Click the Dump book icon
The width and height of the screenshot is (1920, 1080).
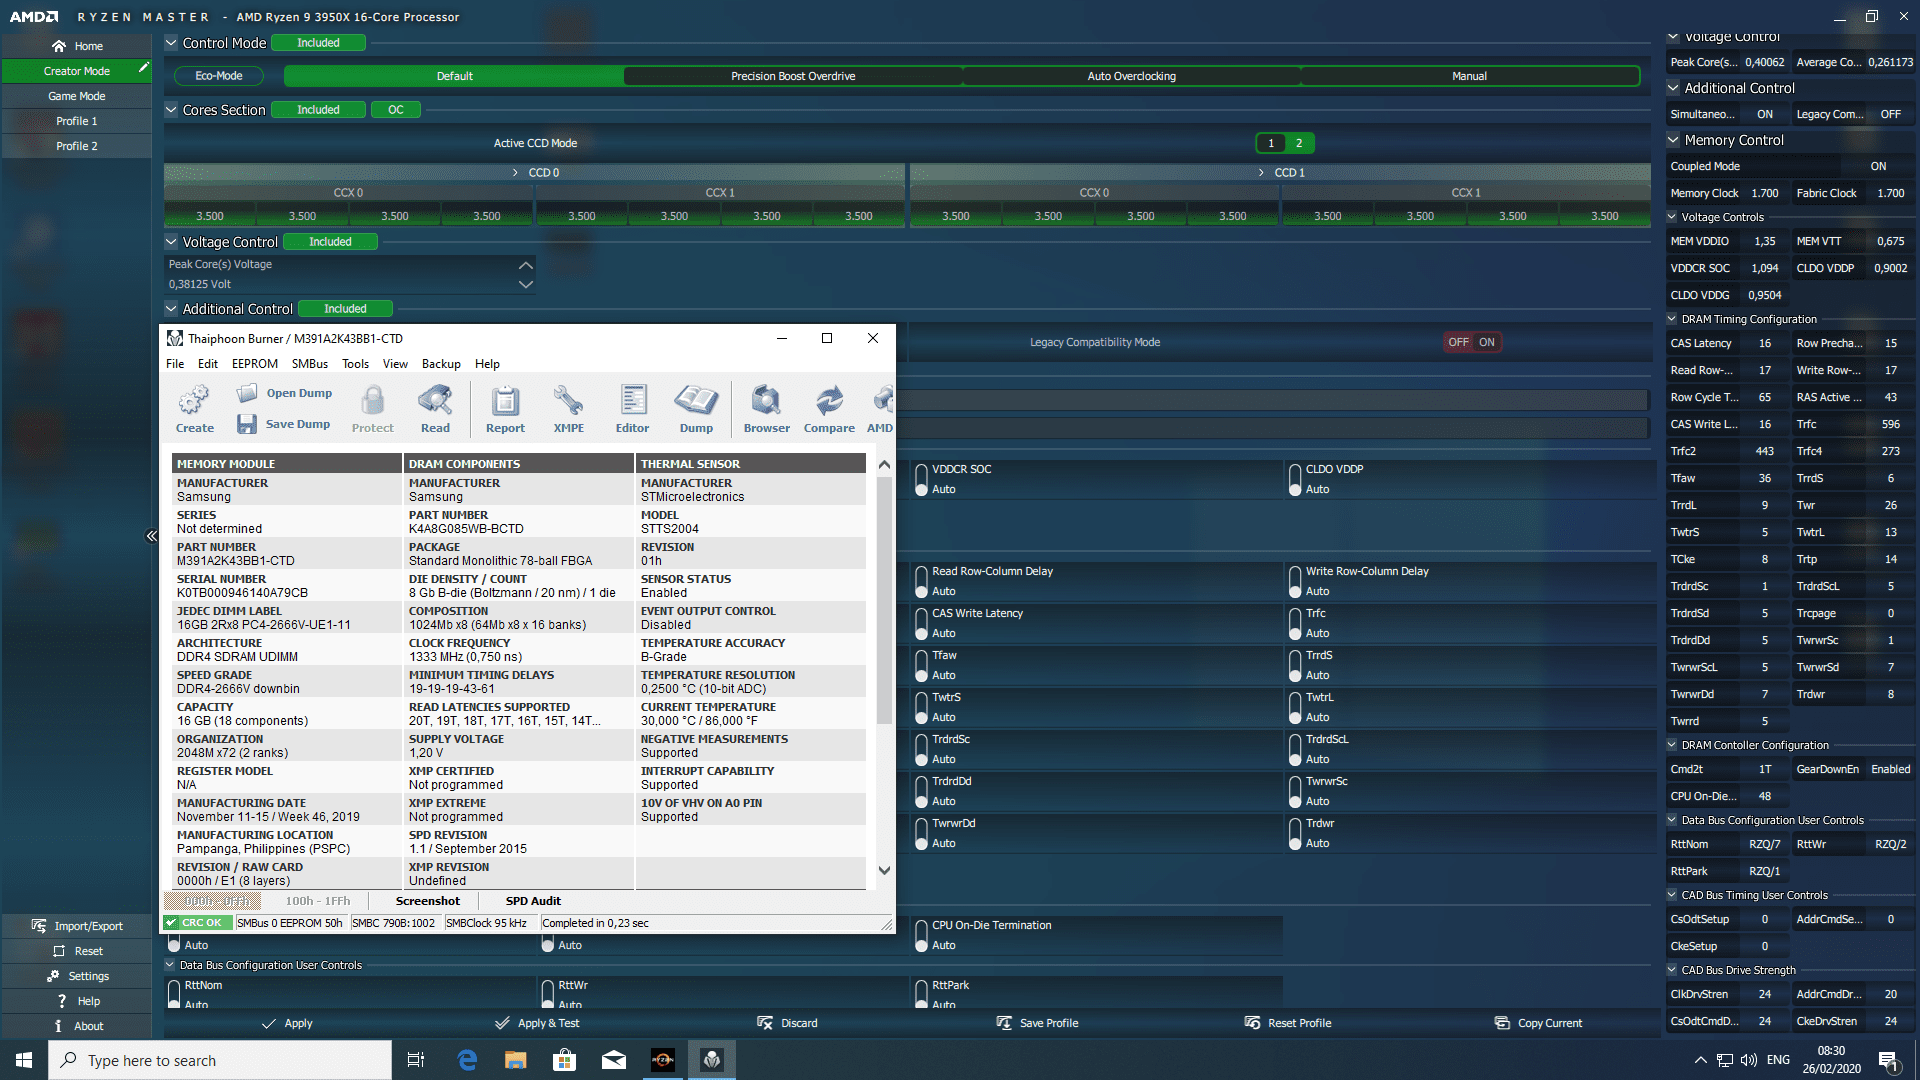click(x=696, y=401)
